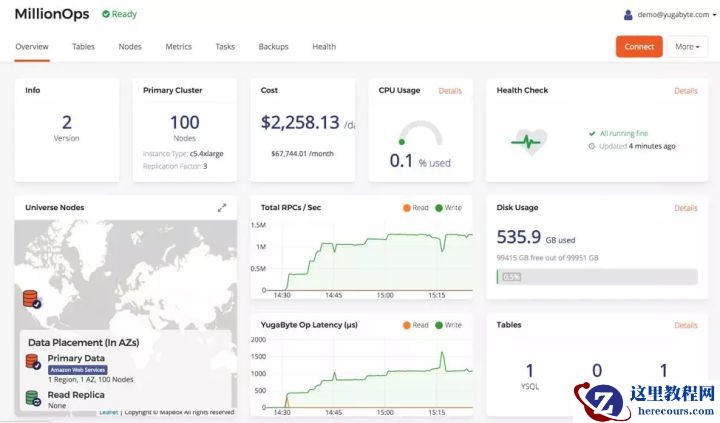Image resolution: width=720 pixels, height=423 pixels.
Task: Expand the Universe Nodes map fullscreen icon
Action: pos(222,208)
